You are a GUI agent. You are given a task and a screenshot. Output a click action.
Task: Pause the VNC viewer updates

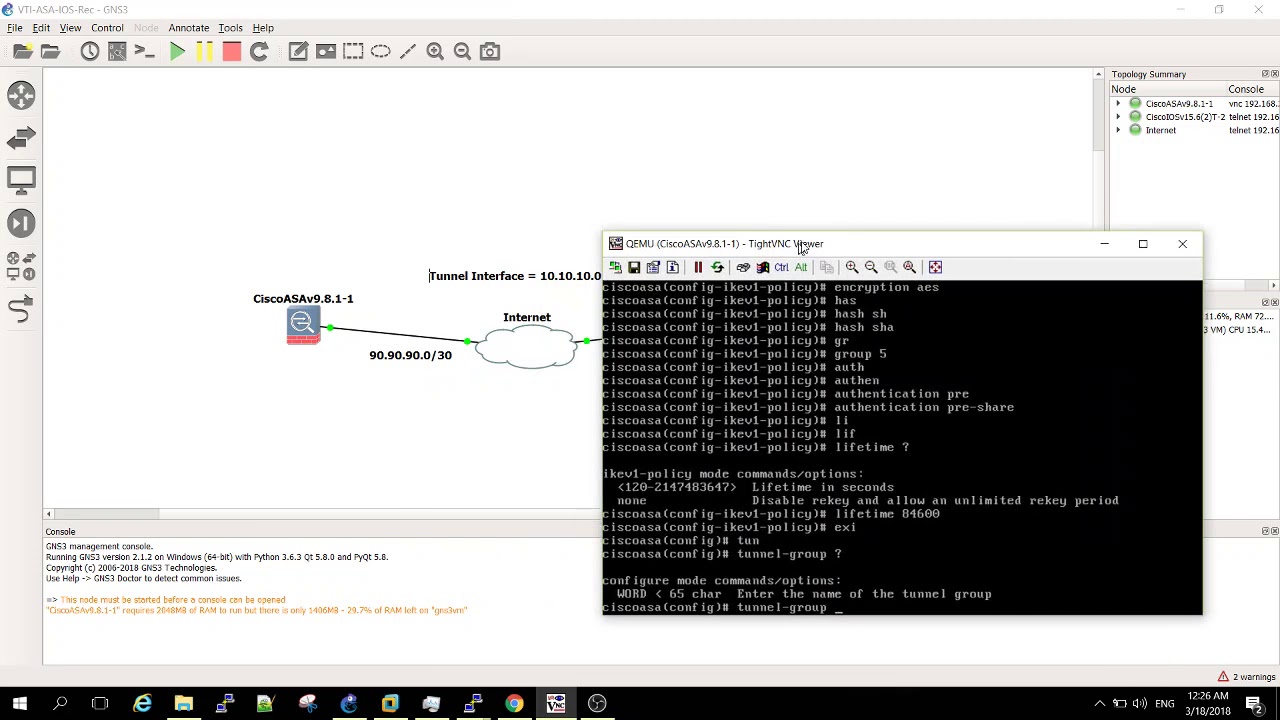[698, 267]
